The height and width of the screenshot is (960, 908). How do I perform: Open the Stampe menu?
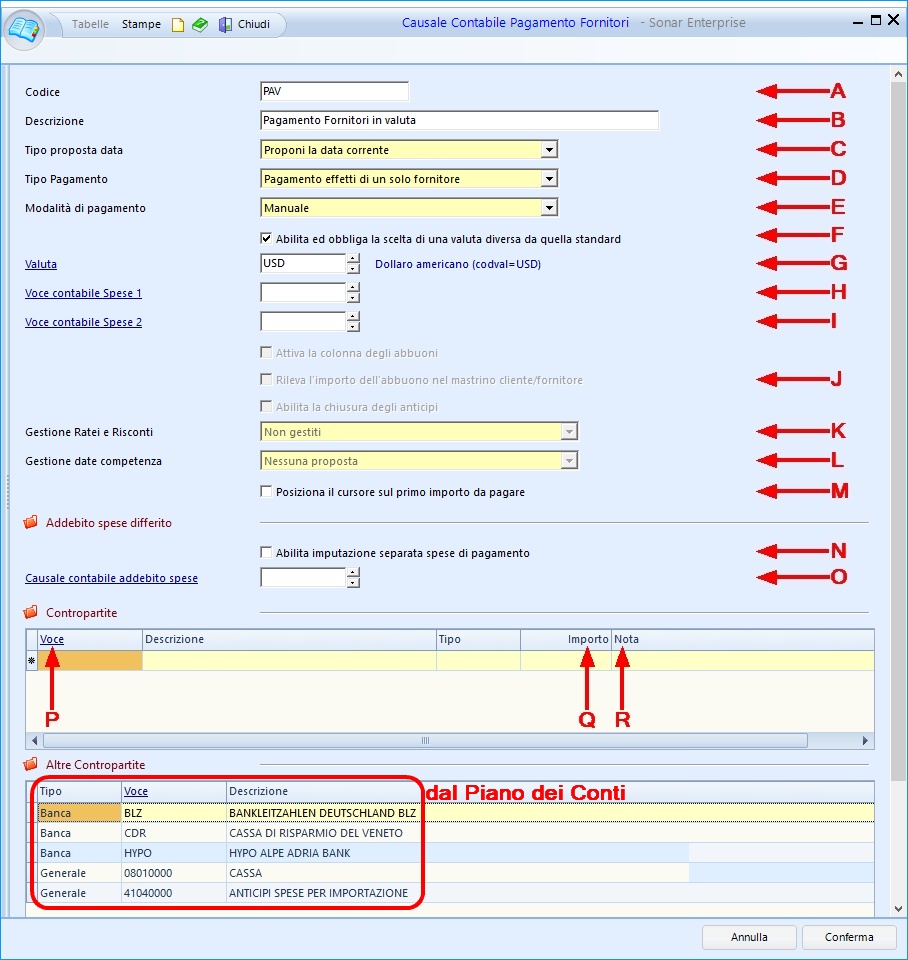[x=141, y=24]
